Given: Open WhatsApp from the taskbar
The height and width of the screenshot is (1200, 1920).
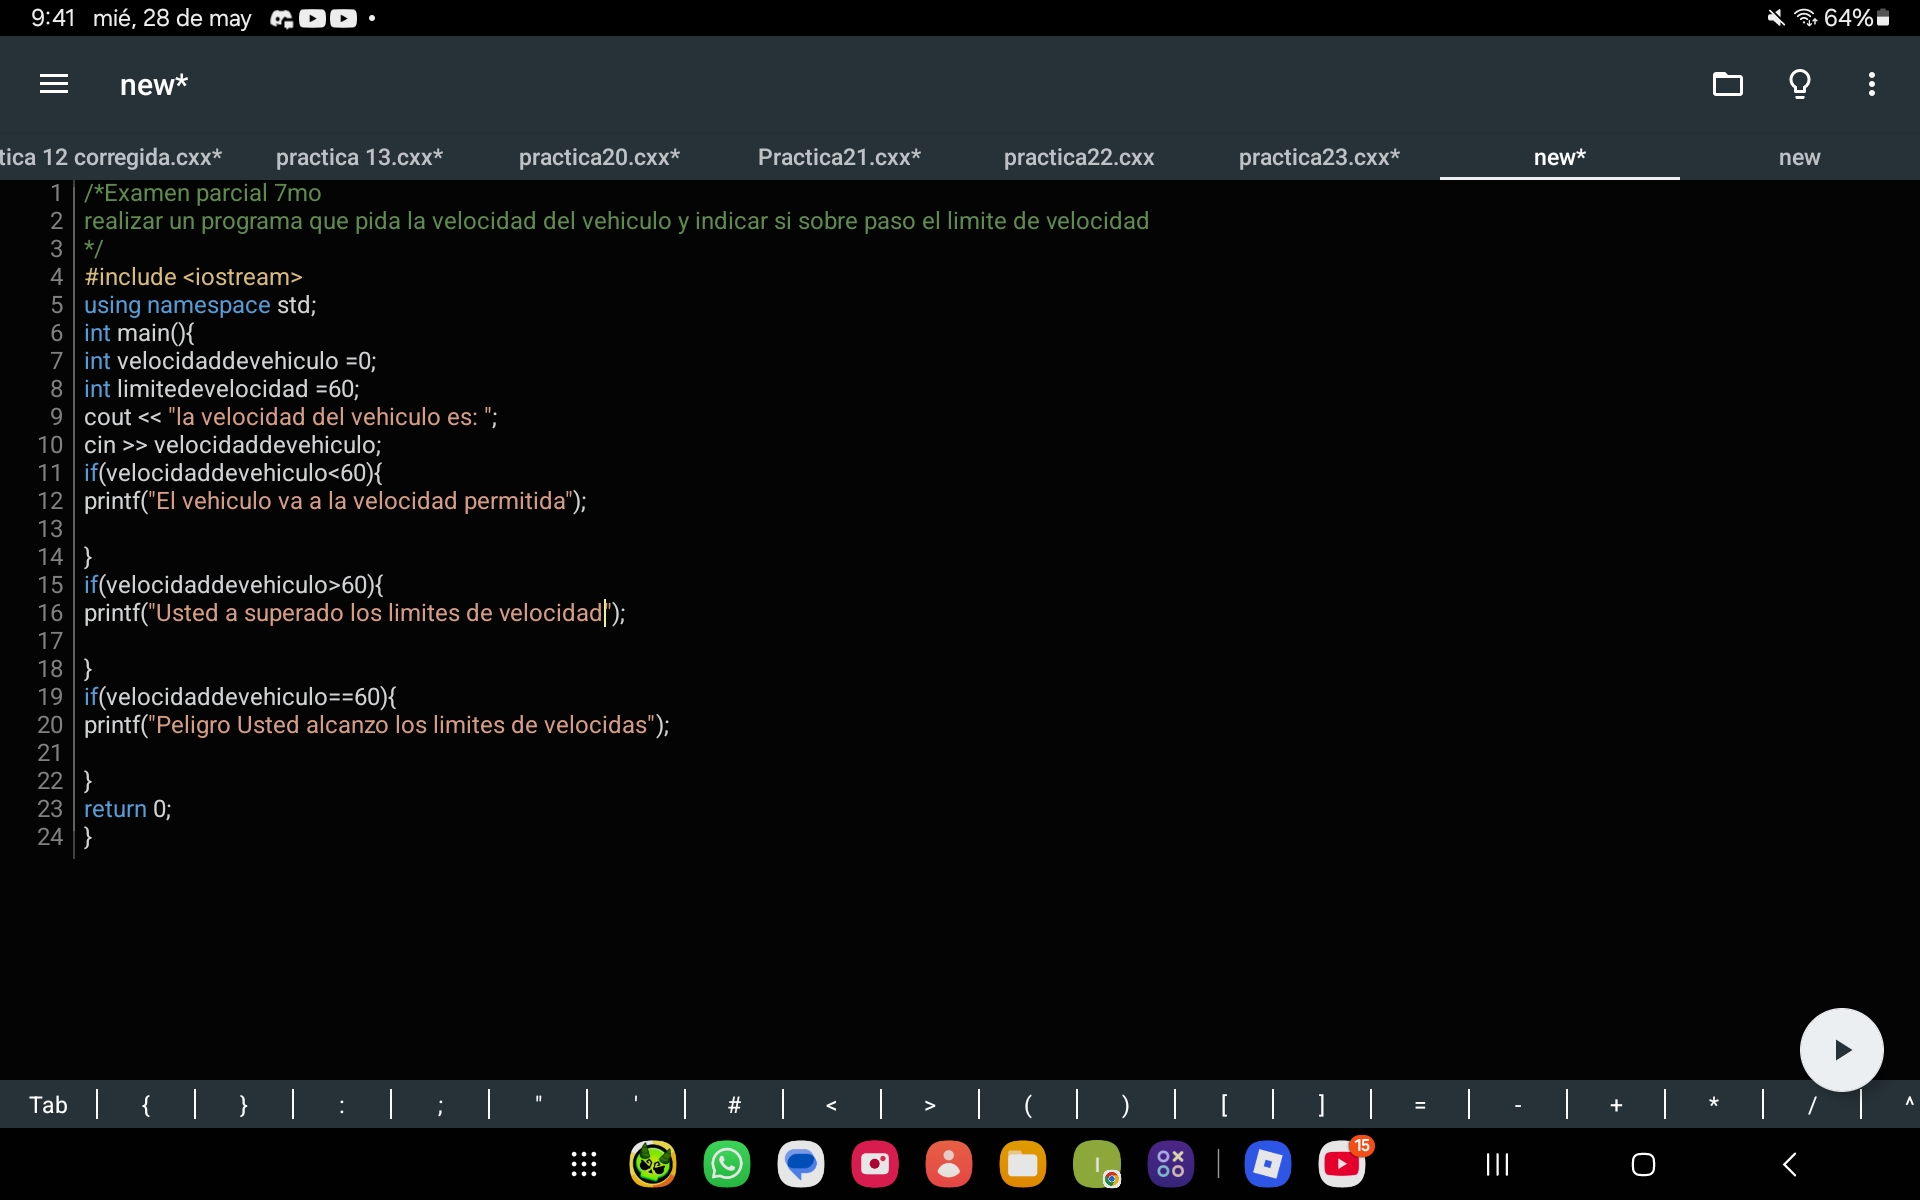Looking at the screenshot, I should point(727,1164).
